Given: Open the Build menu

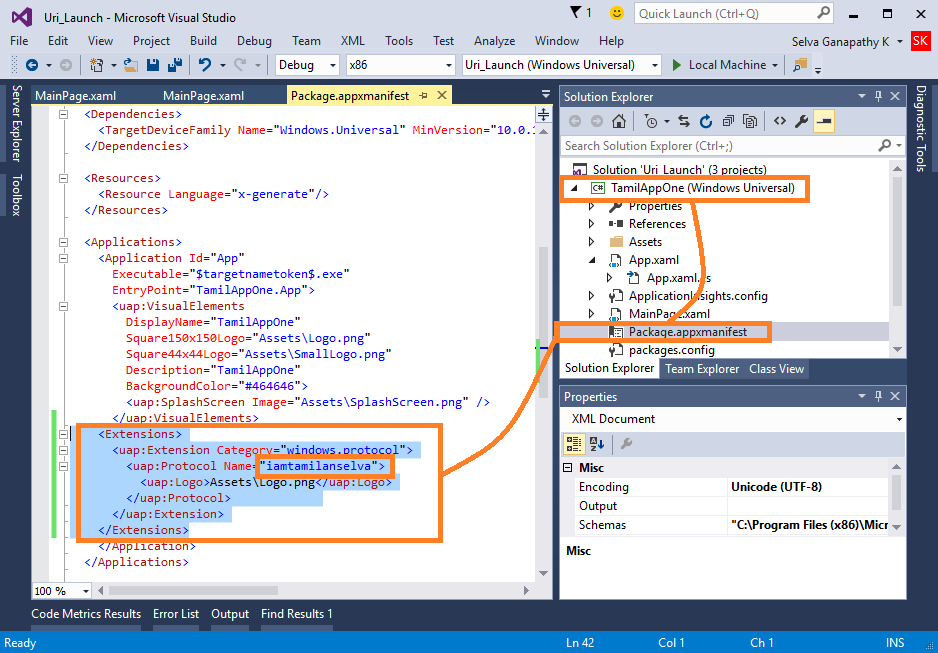Looking at the screenshot, I should coord(203,41).
